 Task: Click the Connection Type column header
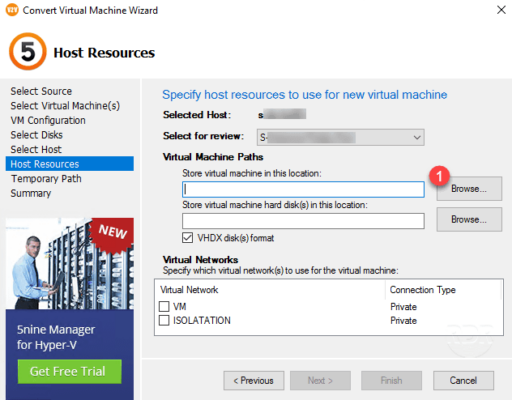(423, 290)
